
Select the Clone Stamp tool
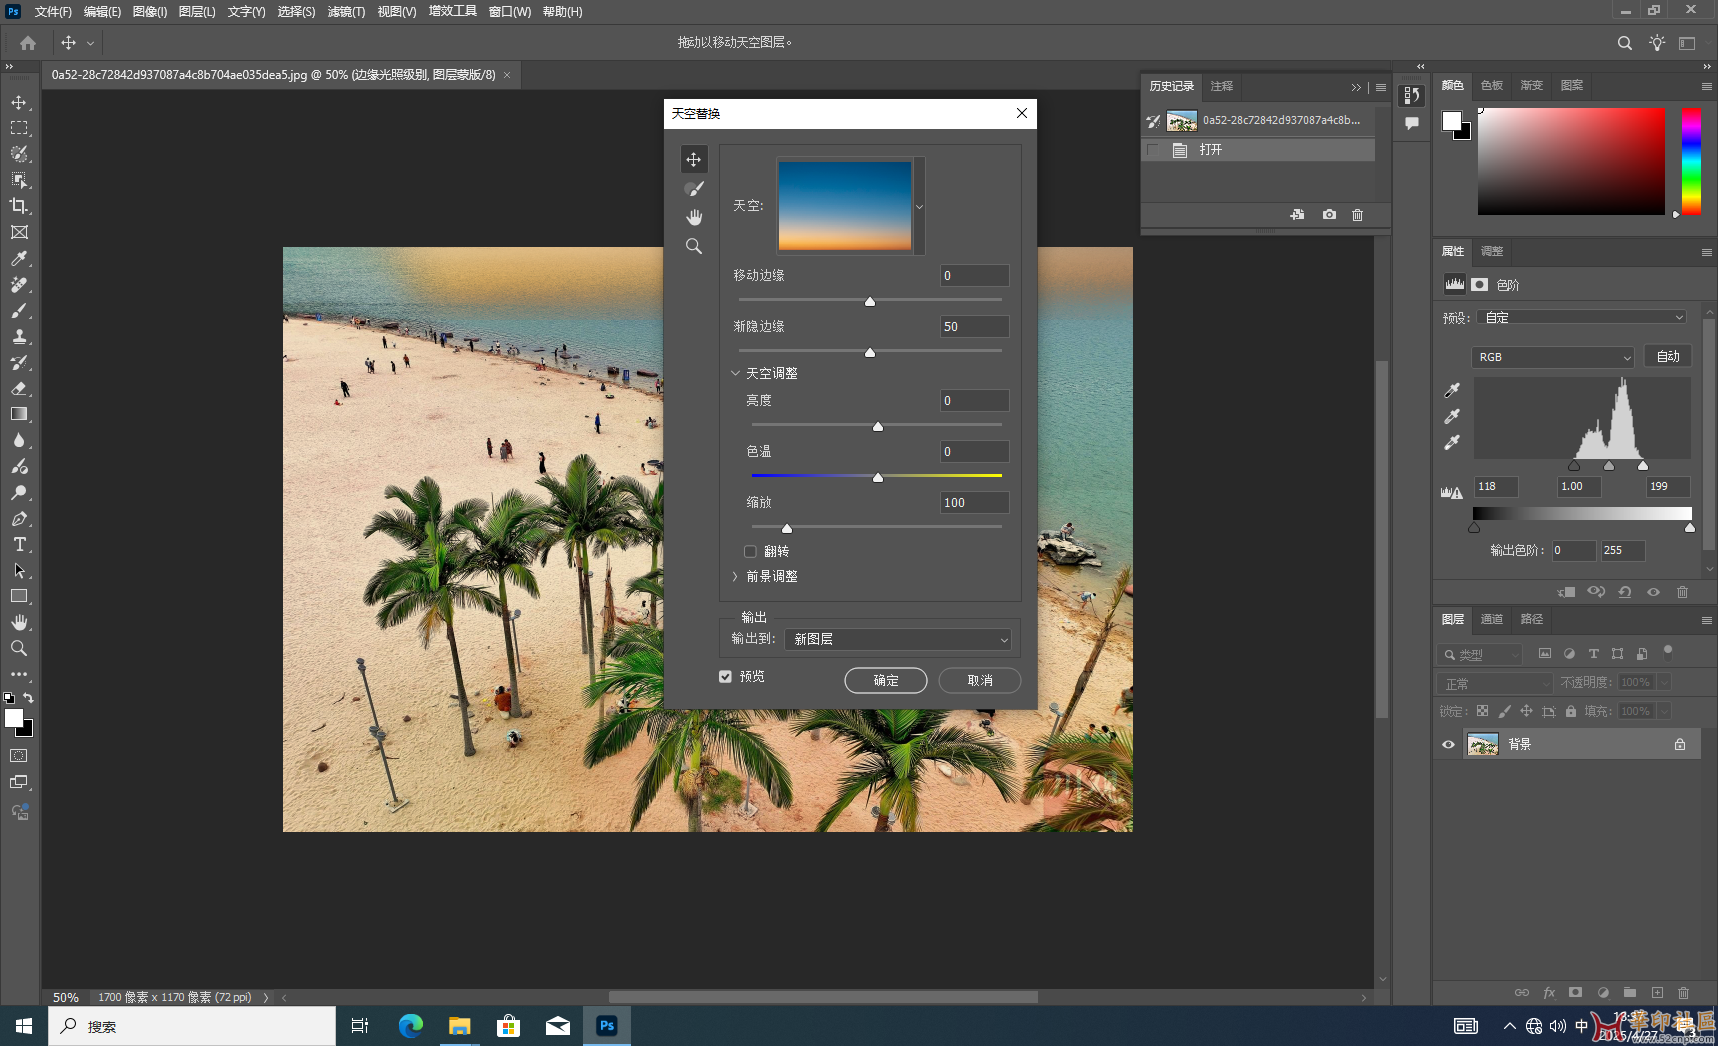[19, 336]
